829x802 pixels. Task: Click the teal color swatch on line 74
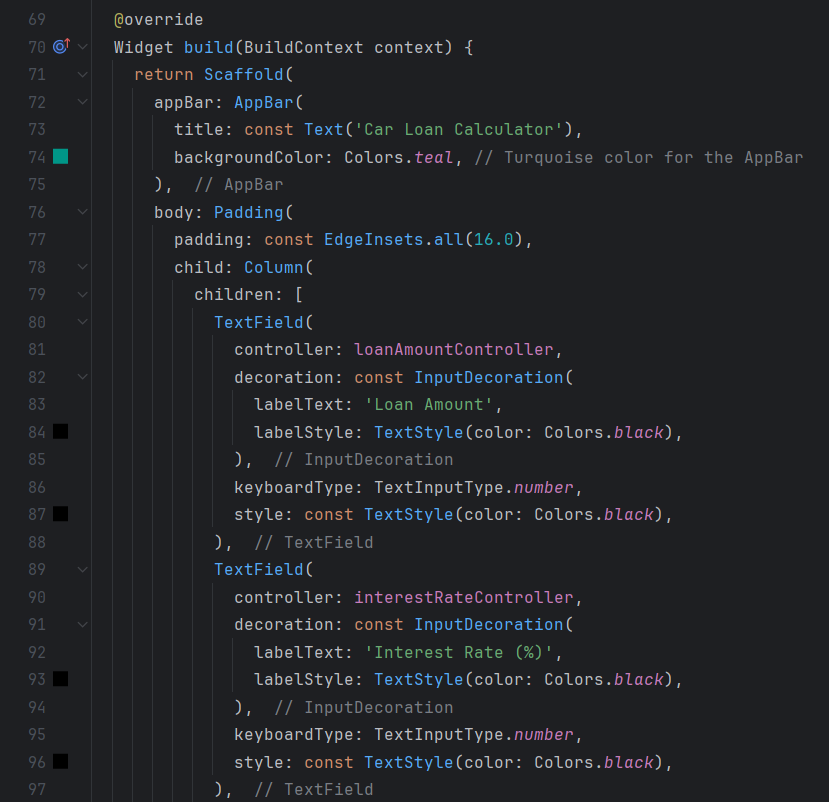[61, 156]
